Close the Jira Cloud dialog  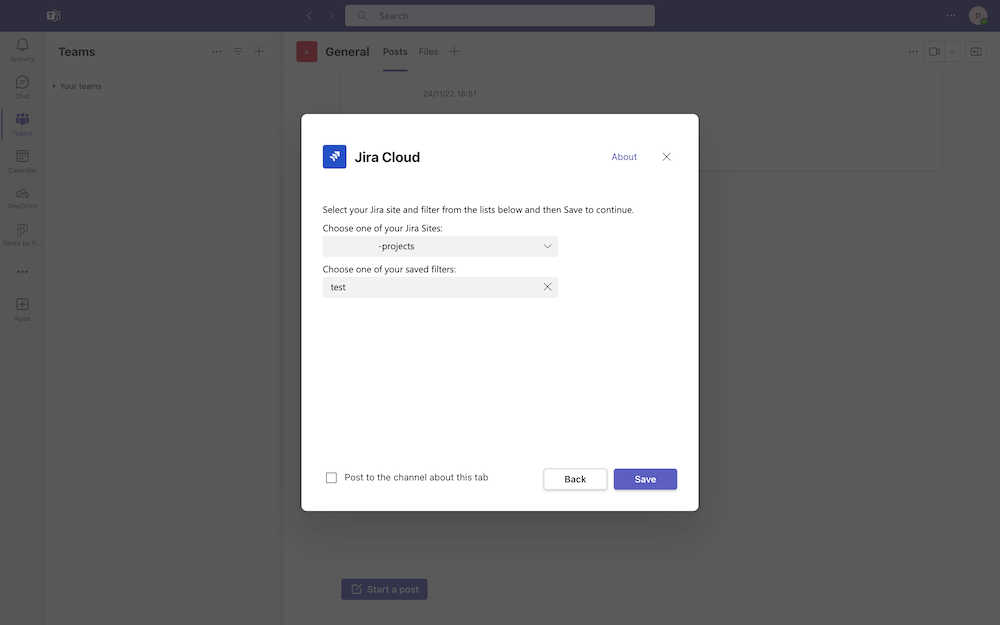pyautogui.click(x=666, y=157)
